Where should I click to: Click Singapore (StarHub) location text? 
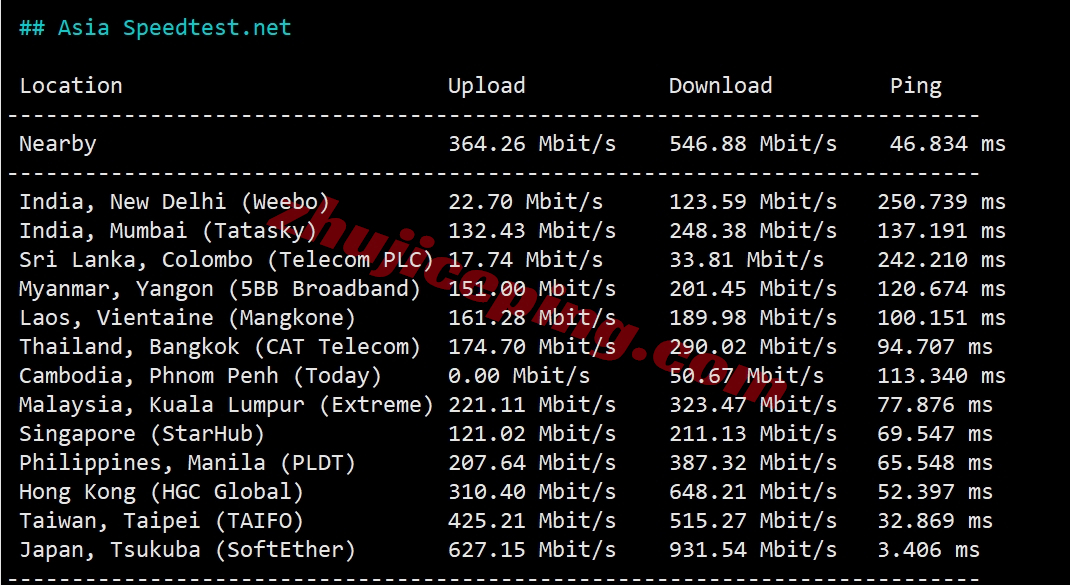tap(142, 434)
